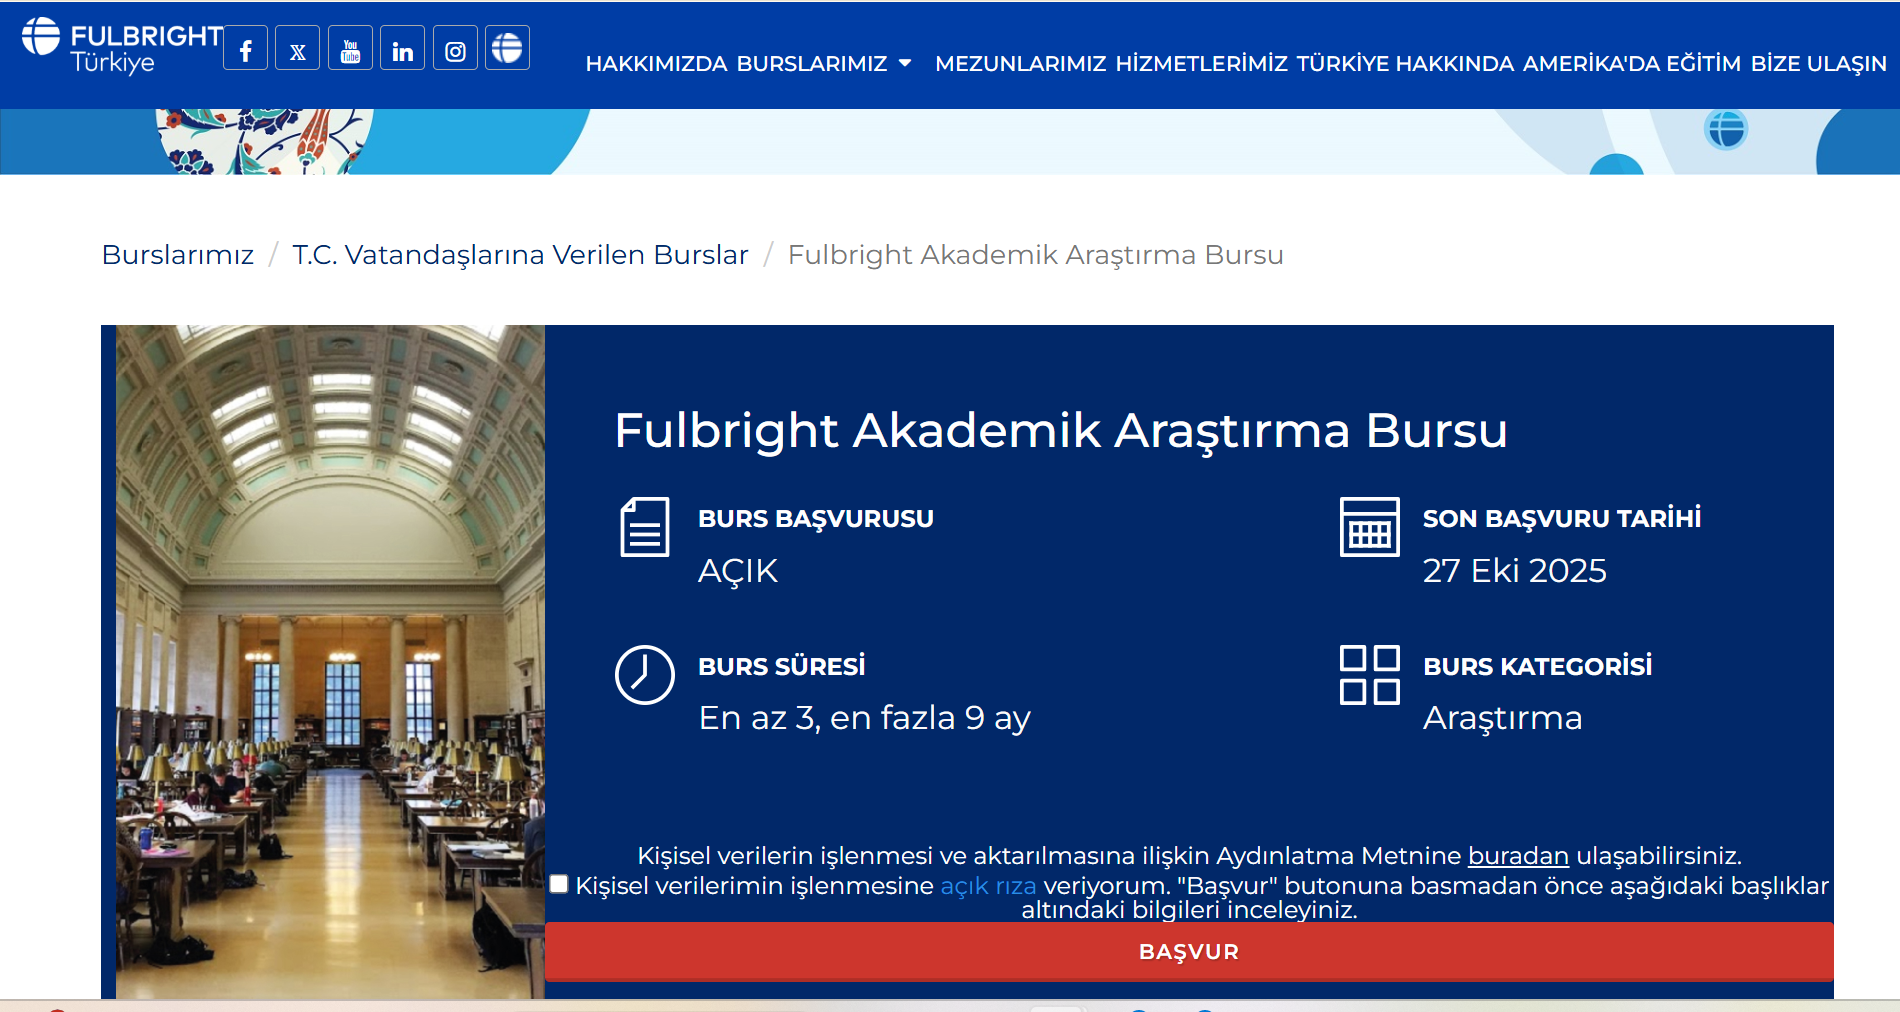Click the document icon beside Burs Başvurusu
Screen dimensions: 1900x1012
[645, 527]
